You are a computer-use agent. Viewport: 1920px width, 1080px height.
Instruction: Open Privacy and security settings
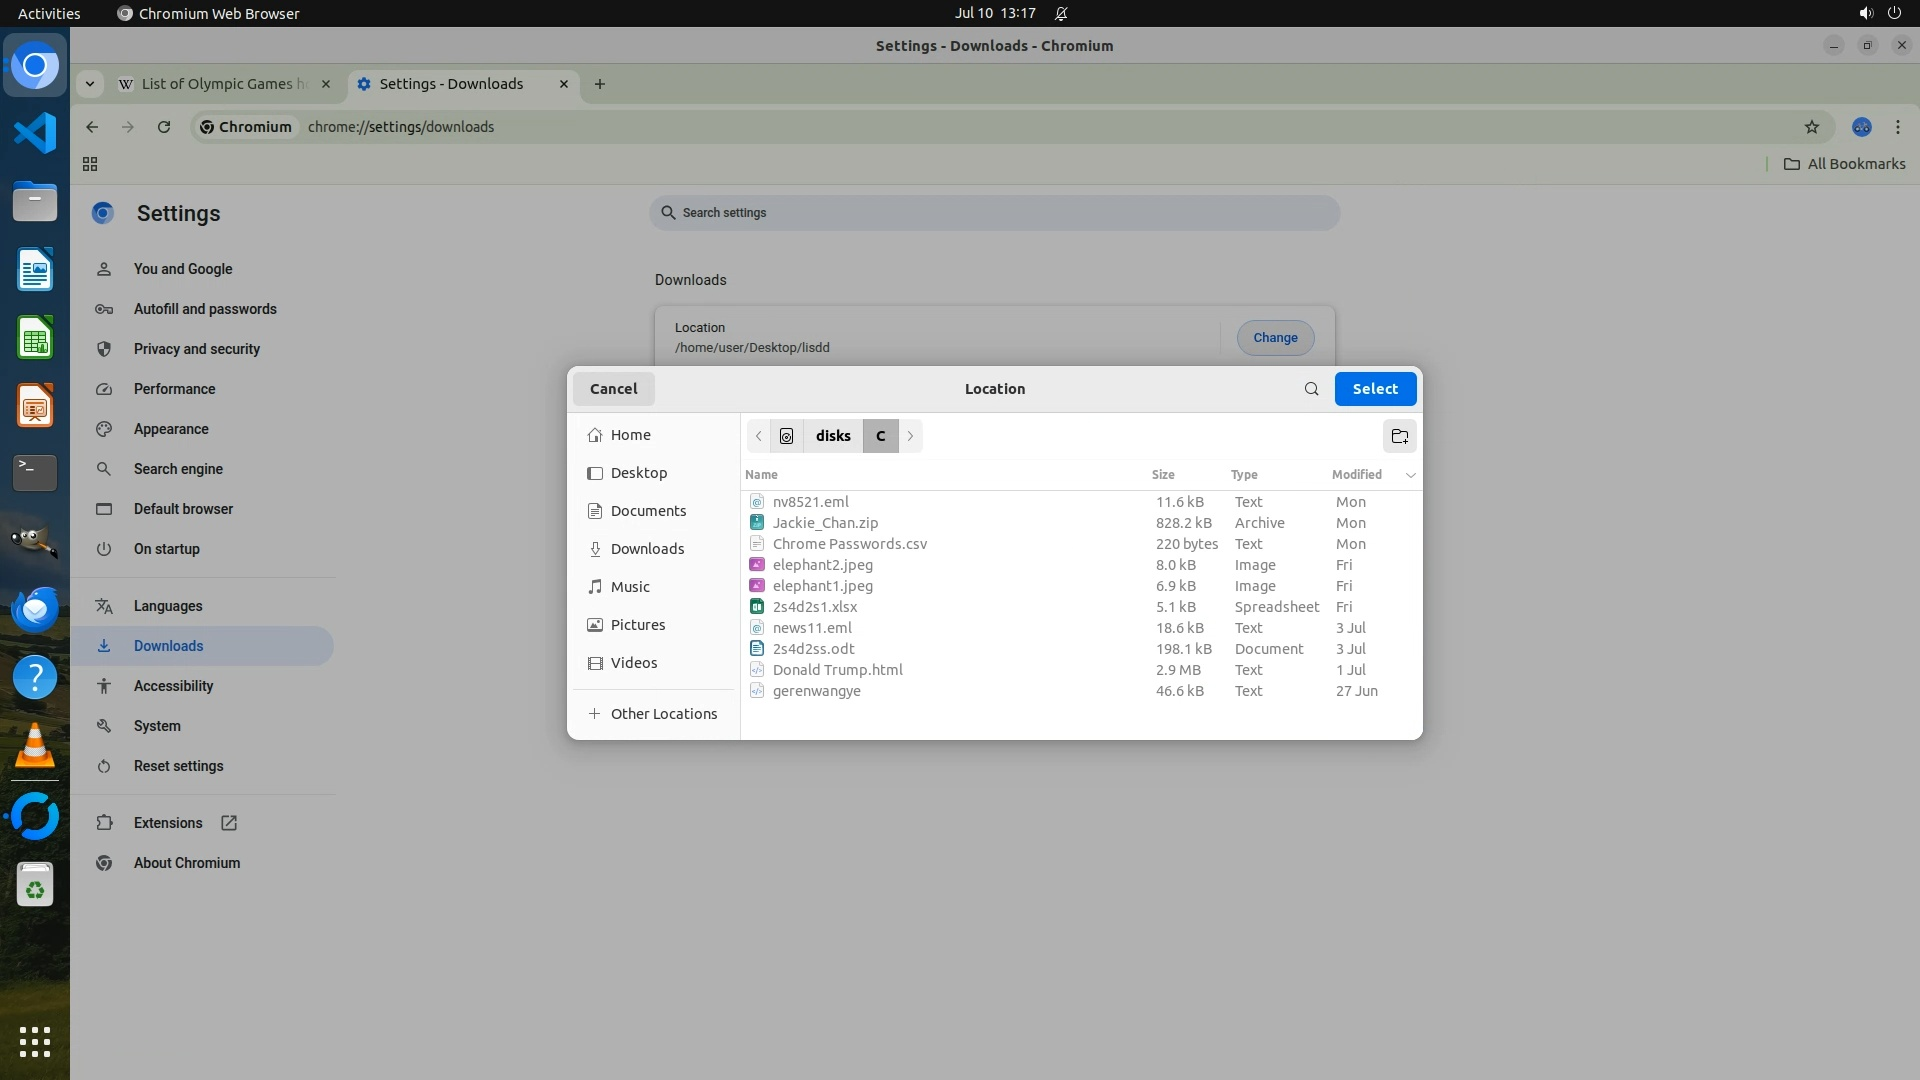[x=196, y=349]
